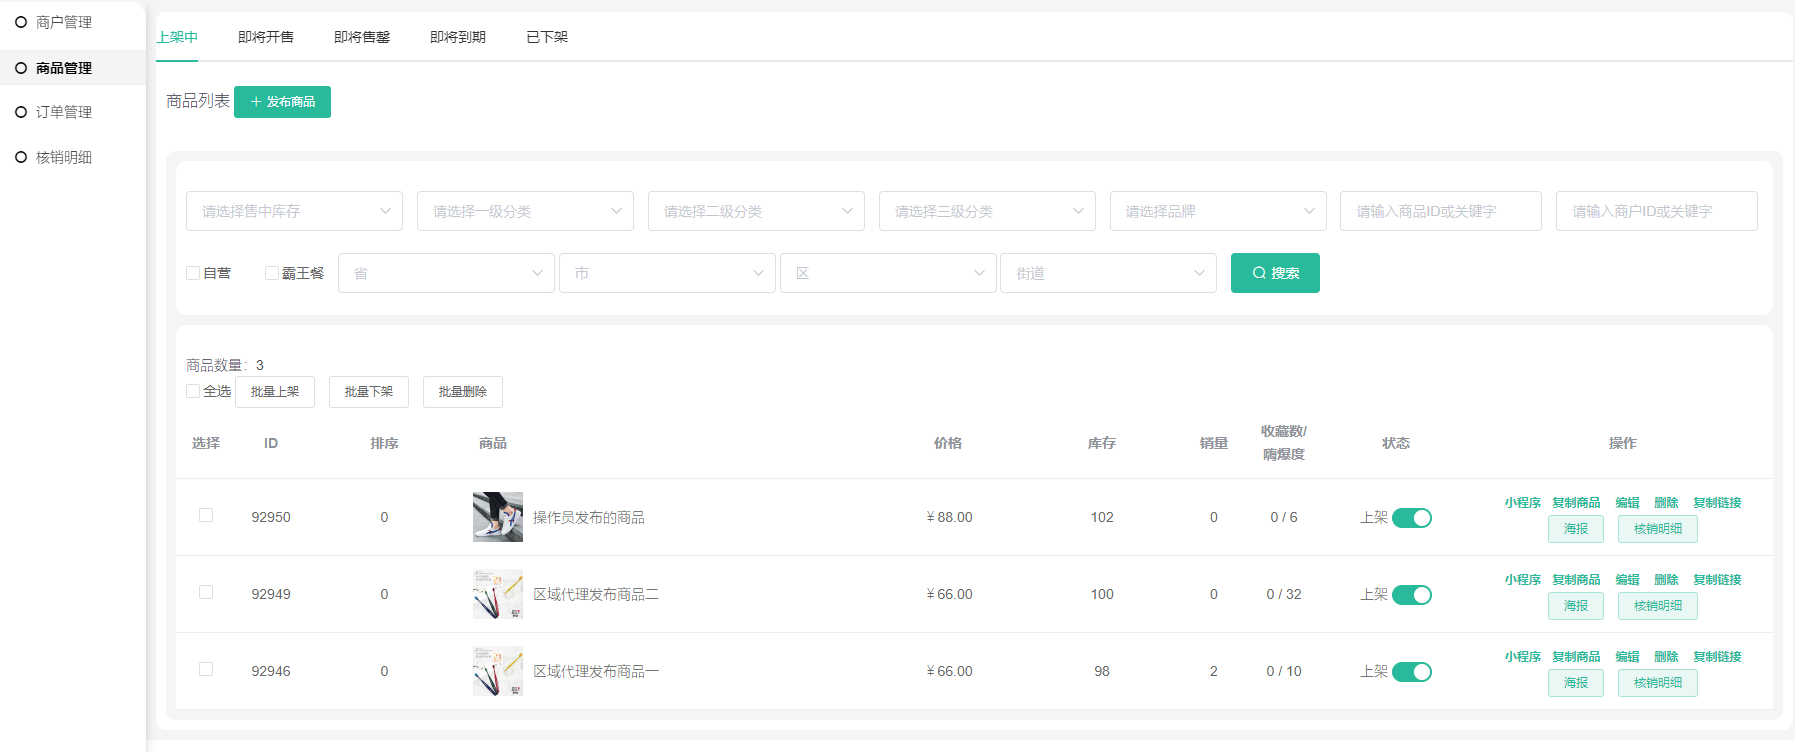Toggle off 上架 switch for product 92950

[x=1411, y=518]
